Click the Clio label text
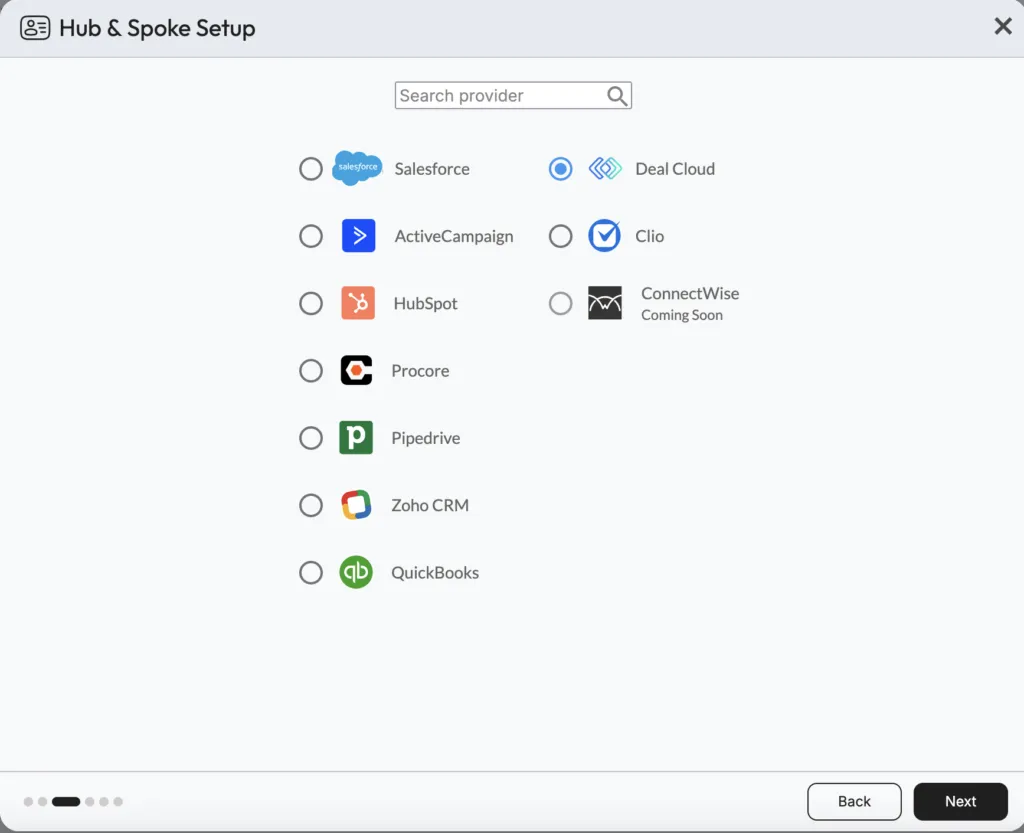 tap(650, 236)
